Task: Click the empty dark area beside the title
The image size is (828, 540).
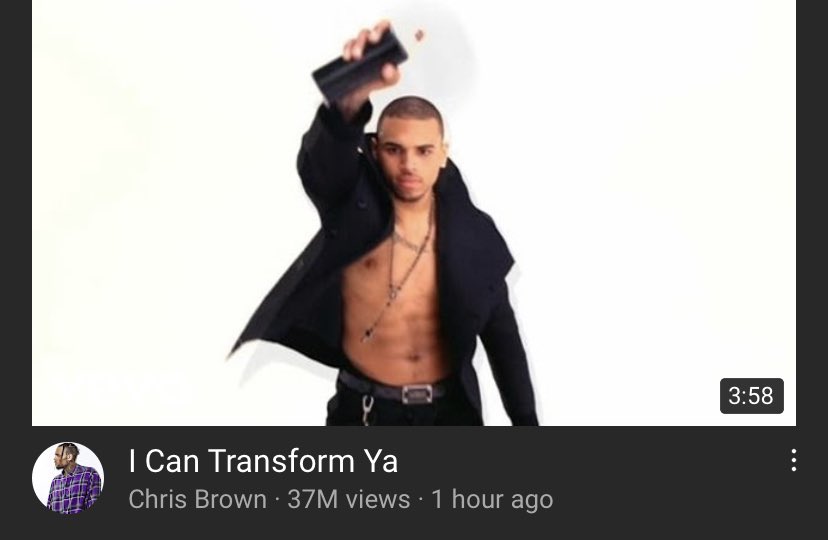Action: 591,461
